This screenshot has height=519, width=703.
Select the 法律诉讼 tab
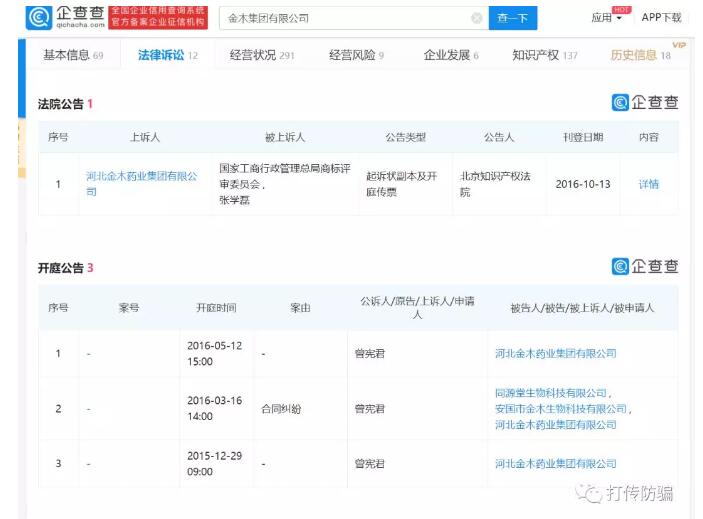(168, 55)
